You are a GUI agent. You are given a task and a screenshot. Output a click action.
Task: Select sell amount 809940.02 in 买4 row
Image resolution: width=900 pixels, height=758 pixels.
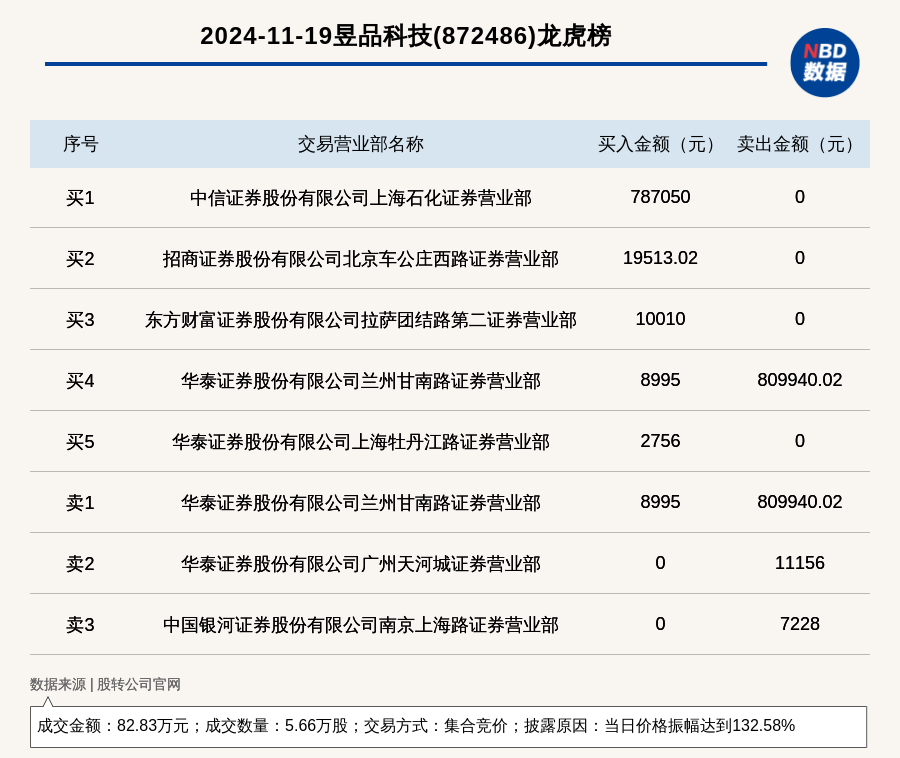pyautogui.click(x=800, y=380)
